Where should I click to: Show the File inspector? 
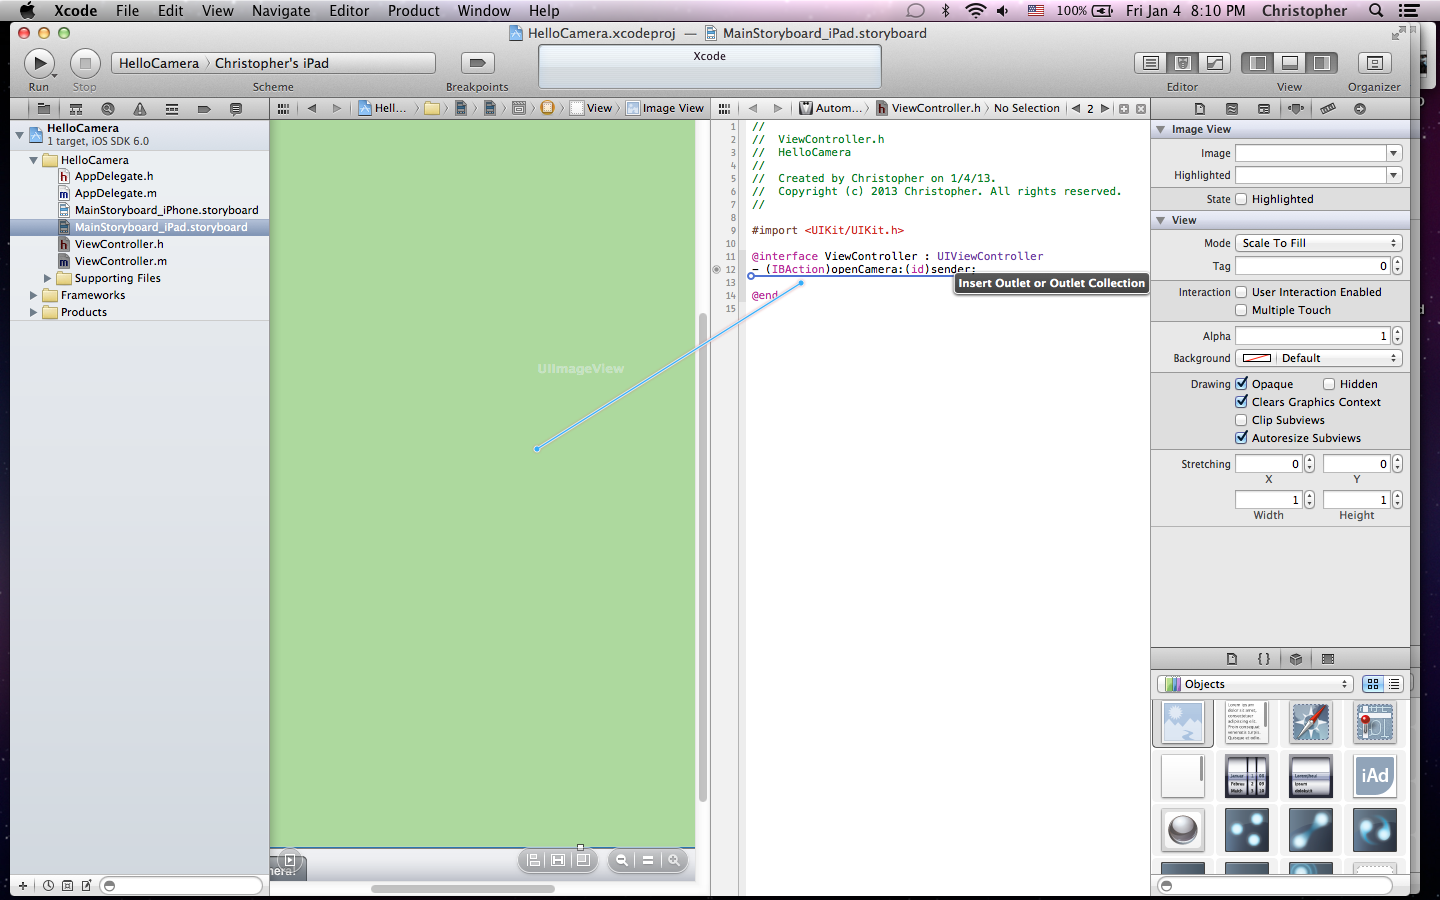pyautogui.click(x=1200, y=109)
